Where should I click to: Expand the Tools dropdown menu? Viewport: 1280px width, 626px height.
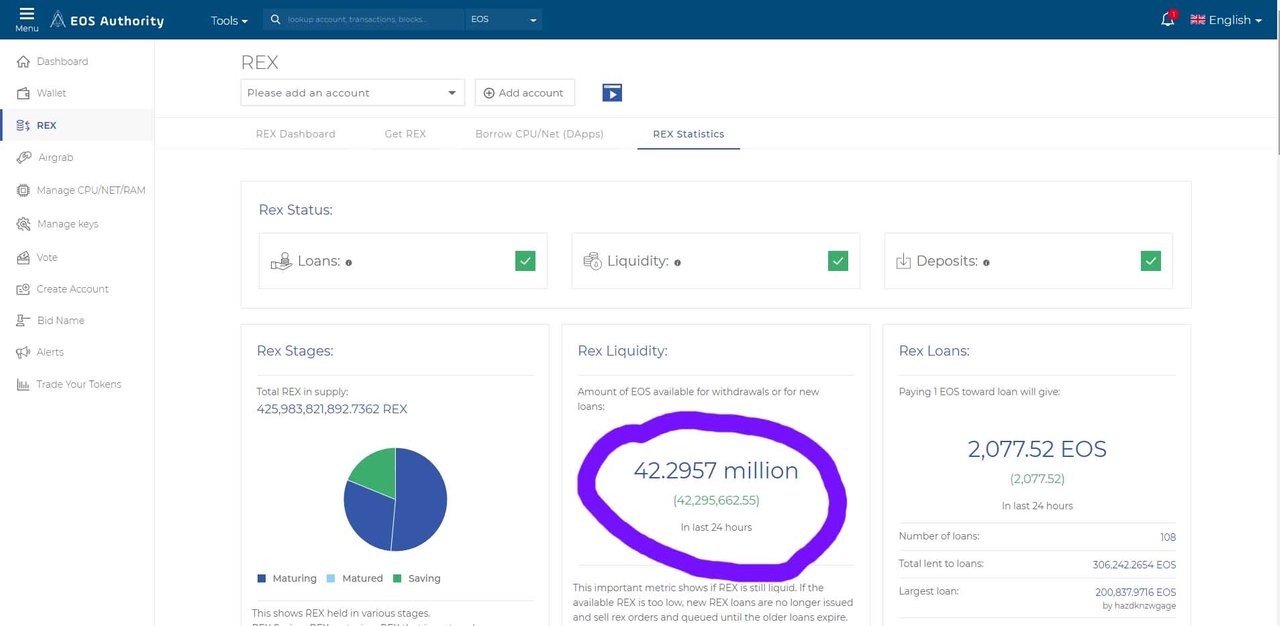229,20
